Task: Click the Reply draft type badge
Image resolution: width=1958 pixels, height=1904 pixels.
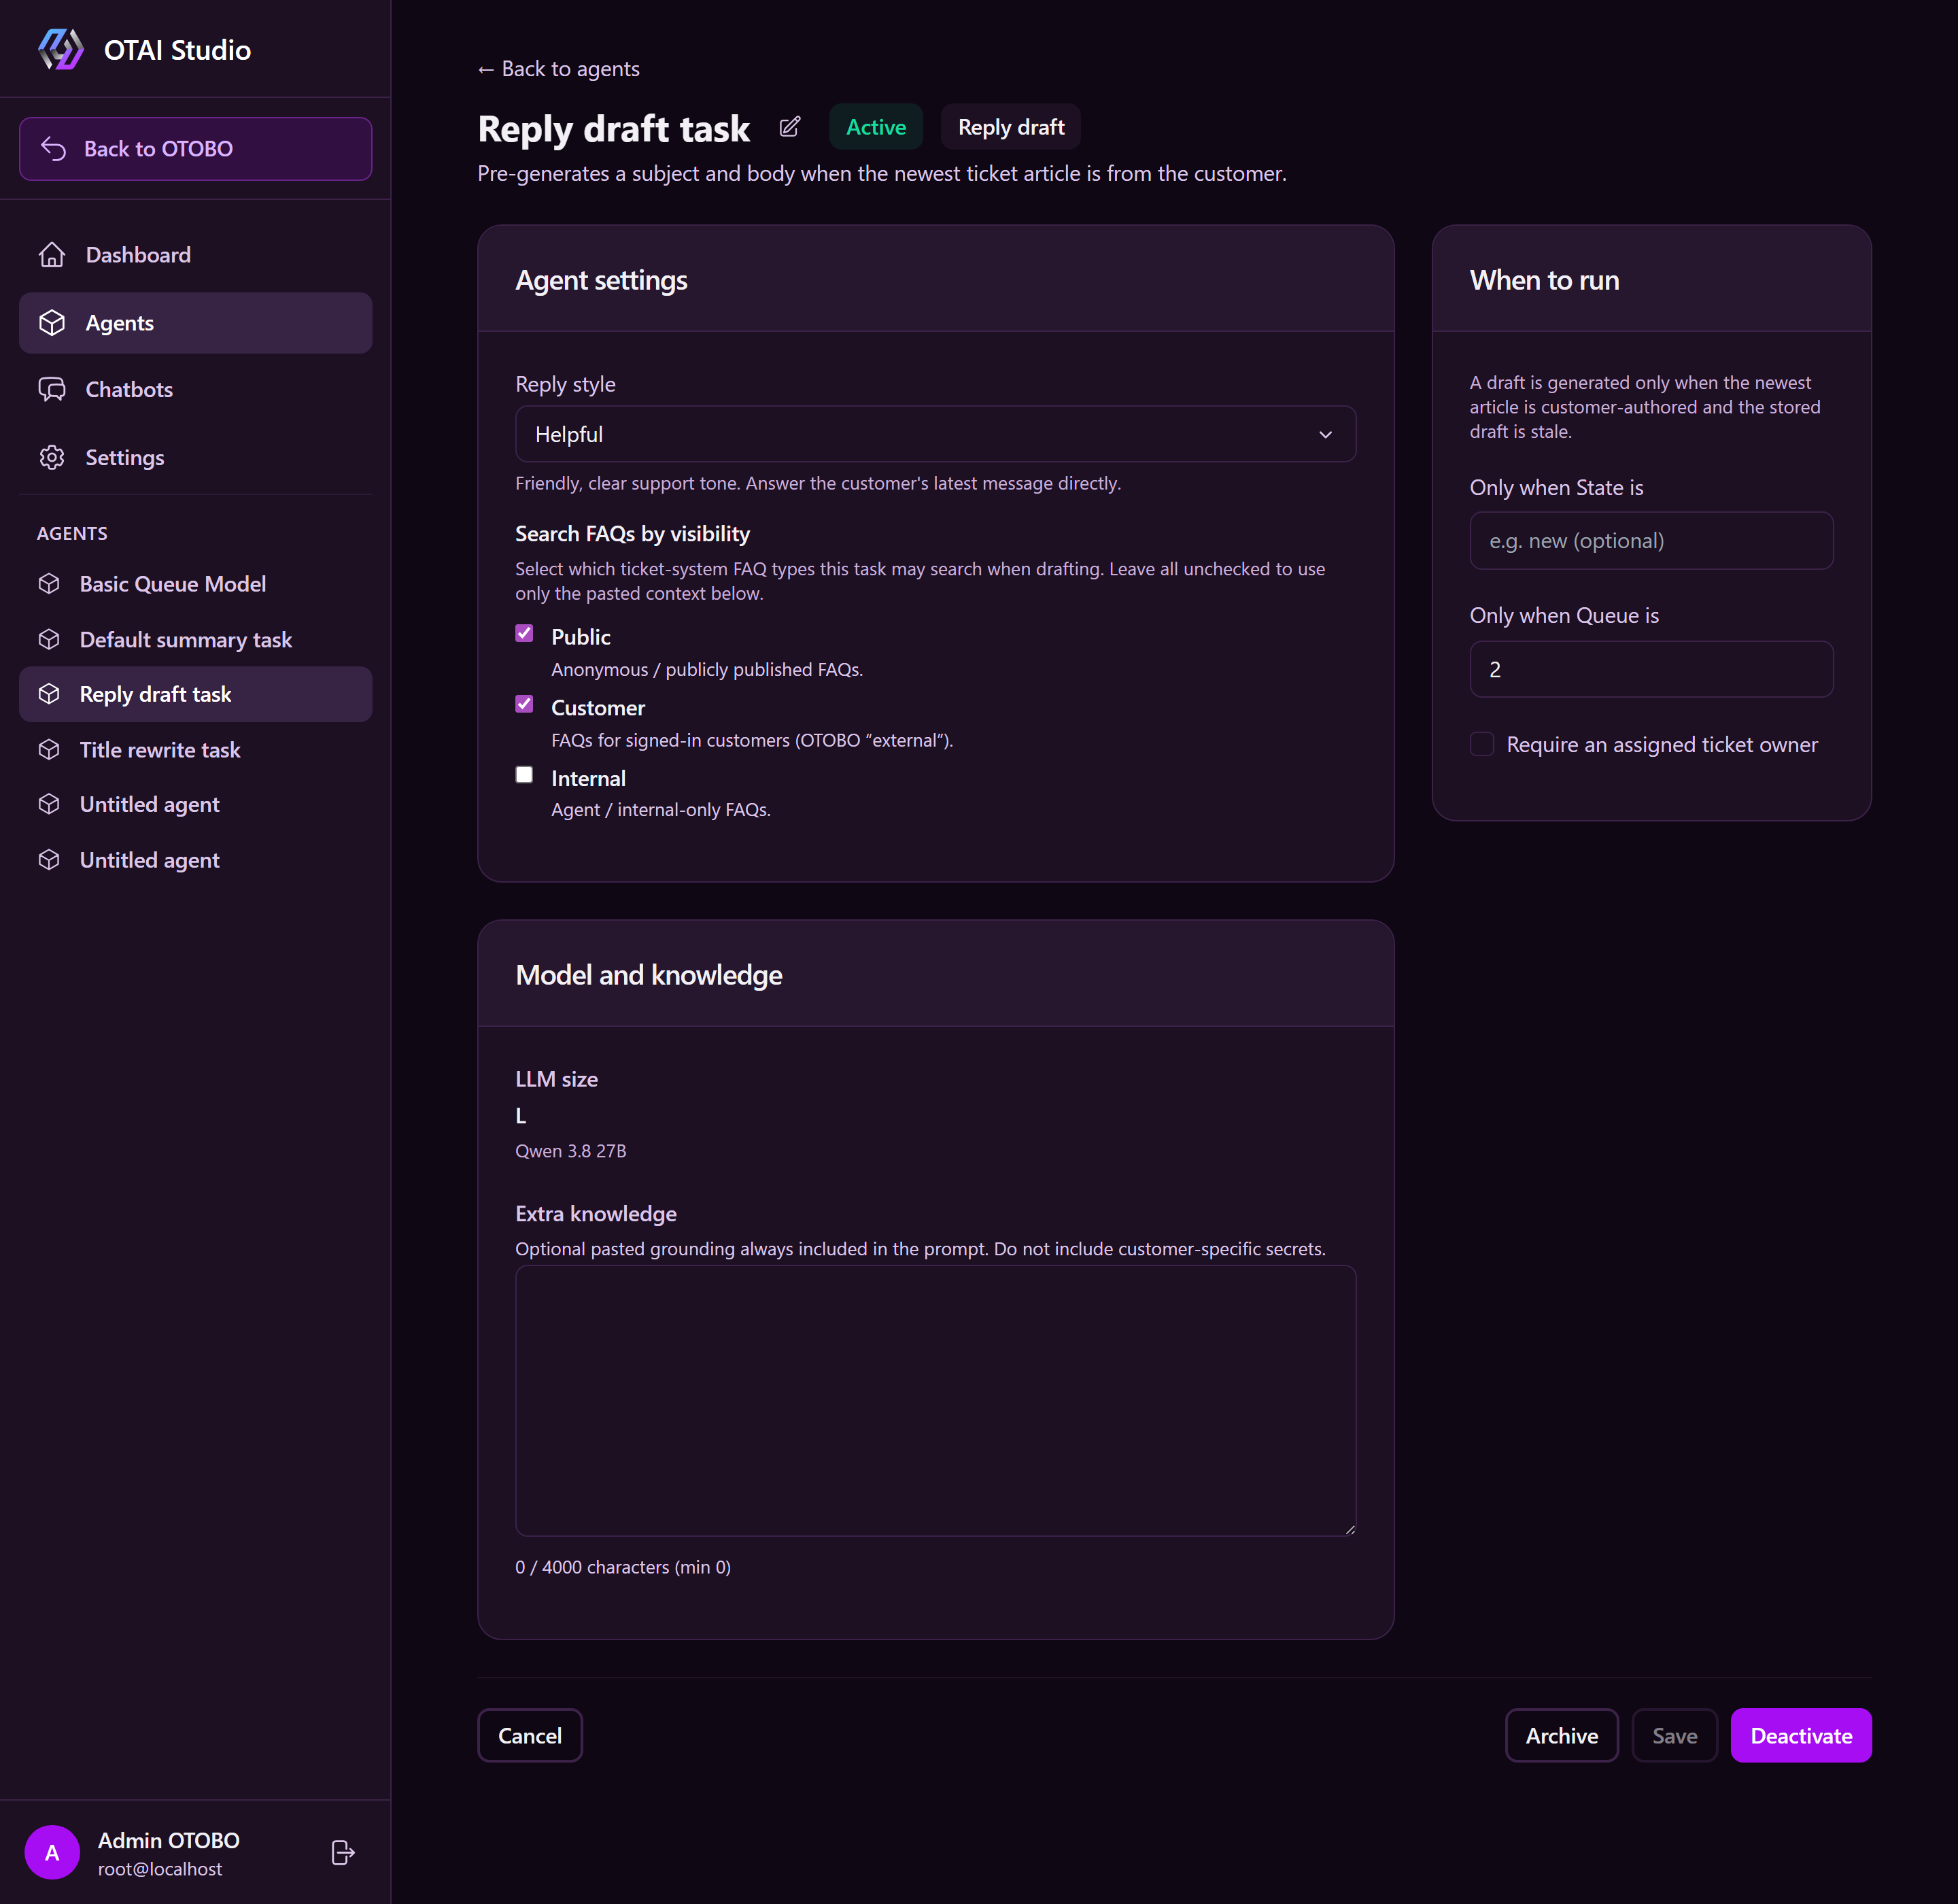Action: pyautogui.click(x=1011, y=127)
